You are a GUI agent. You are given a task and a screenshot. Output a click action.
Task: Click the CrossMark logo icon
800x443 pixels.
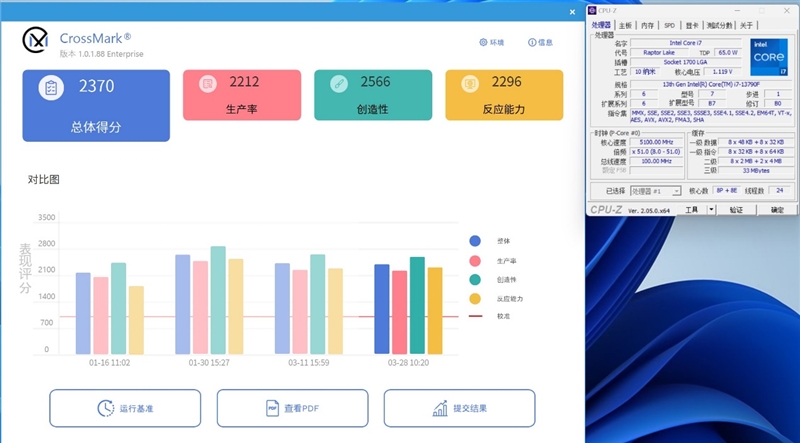coord(35,40)
